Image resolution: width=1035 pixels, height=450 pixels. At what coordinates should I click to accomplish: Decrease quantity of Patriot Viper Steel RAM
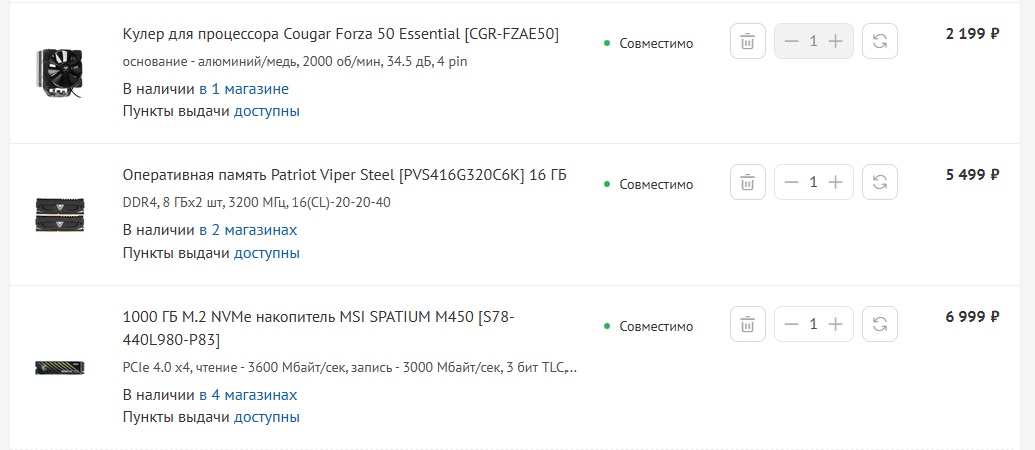[x=792, y=182]
